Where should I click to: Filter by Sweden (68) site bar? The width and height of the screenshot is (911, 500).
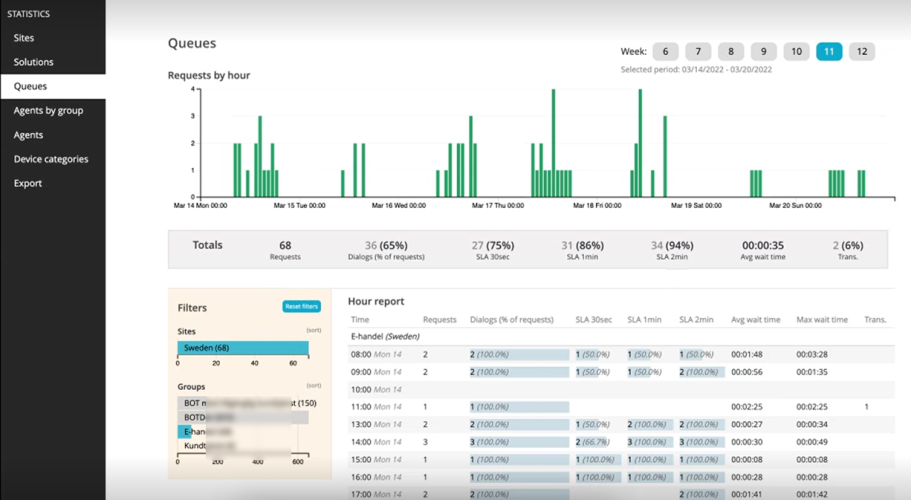[x=242, y=348]
